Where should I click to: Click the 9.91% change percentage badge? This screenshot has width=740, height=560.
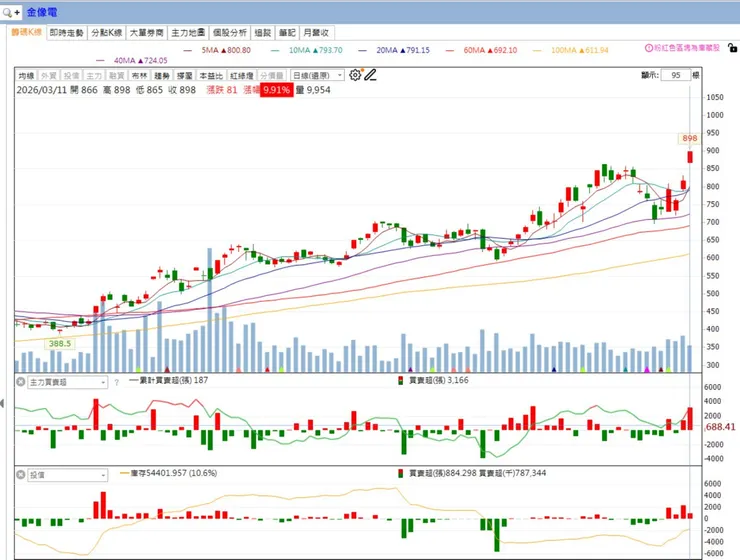[277, 90]
